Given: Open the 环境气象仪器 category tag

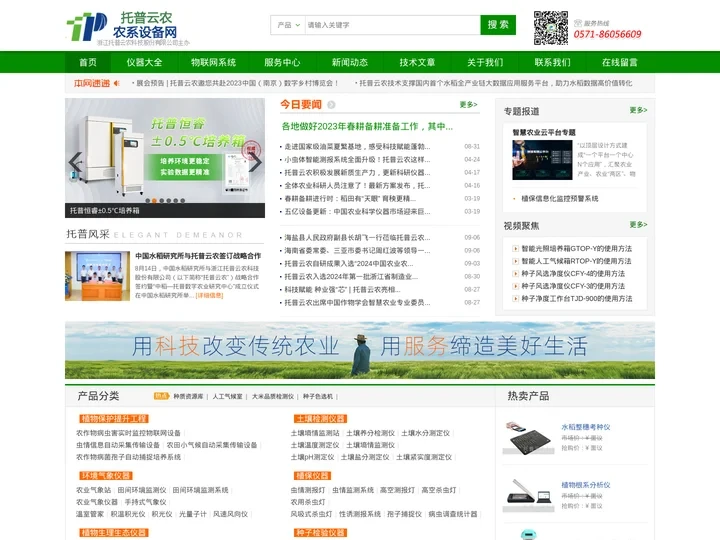Looking at the screenshot, I should tap(106, 476).
